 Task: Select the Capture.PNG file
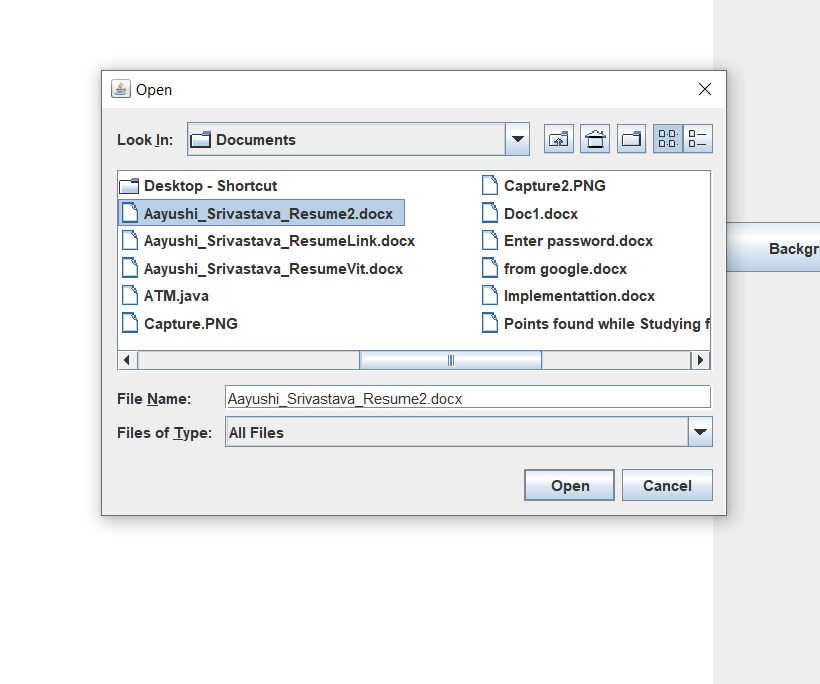click(179, 323)
